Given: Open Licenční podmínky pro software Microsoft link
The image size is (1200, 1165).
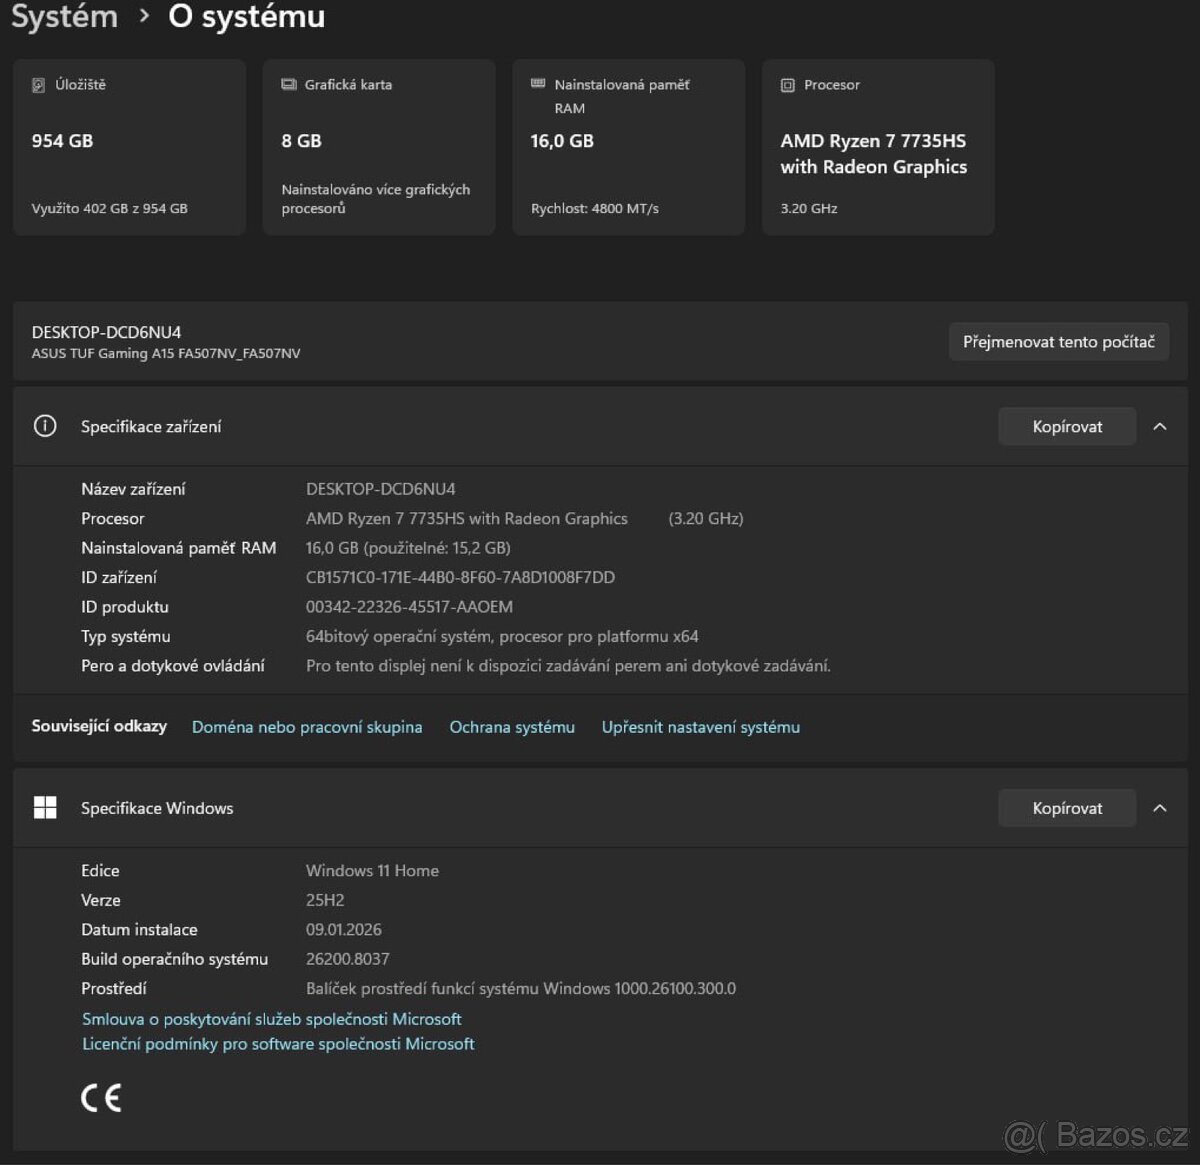Looking at the screenshot, I should click(x=278, y=1044).
